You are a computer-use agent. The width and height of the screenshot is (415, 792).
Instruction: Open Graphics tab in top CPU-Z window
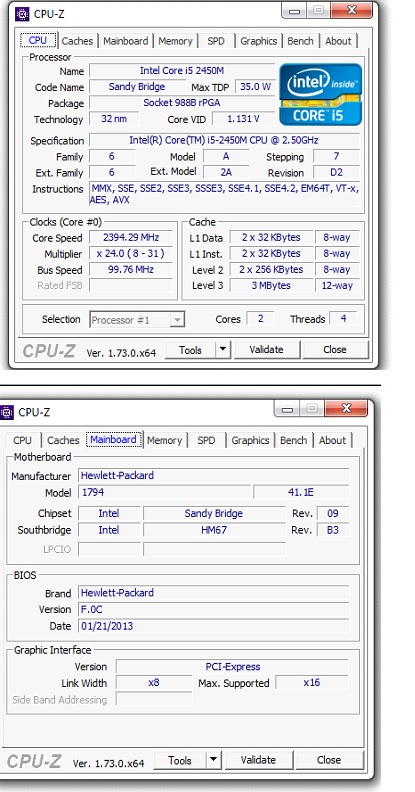pyautogui.click(x=258, y=41)
